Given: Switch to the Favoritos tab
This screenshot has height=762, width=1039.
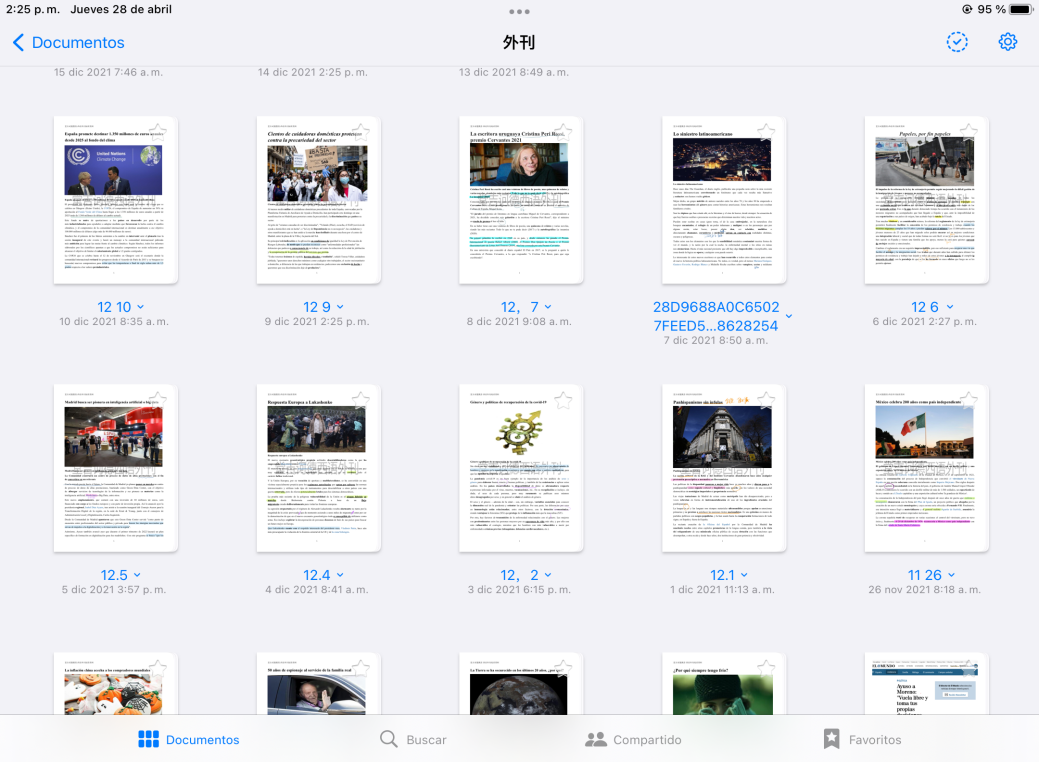Looking at the screenshot, I should pyautogui.click(x=861, y=740).
